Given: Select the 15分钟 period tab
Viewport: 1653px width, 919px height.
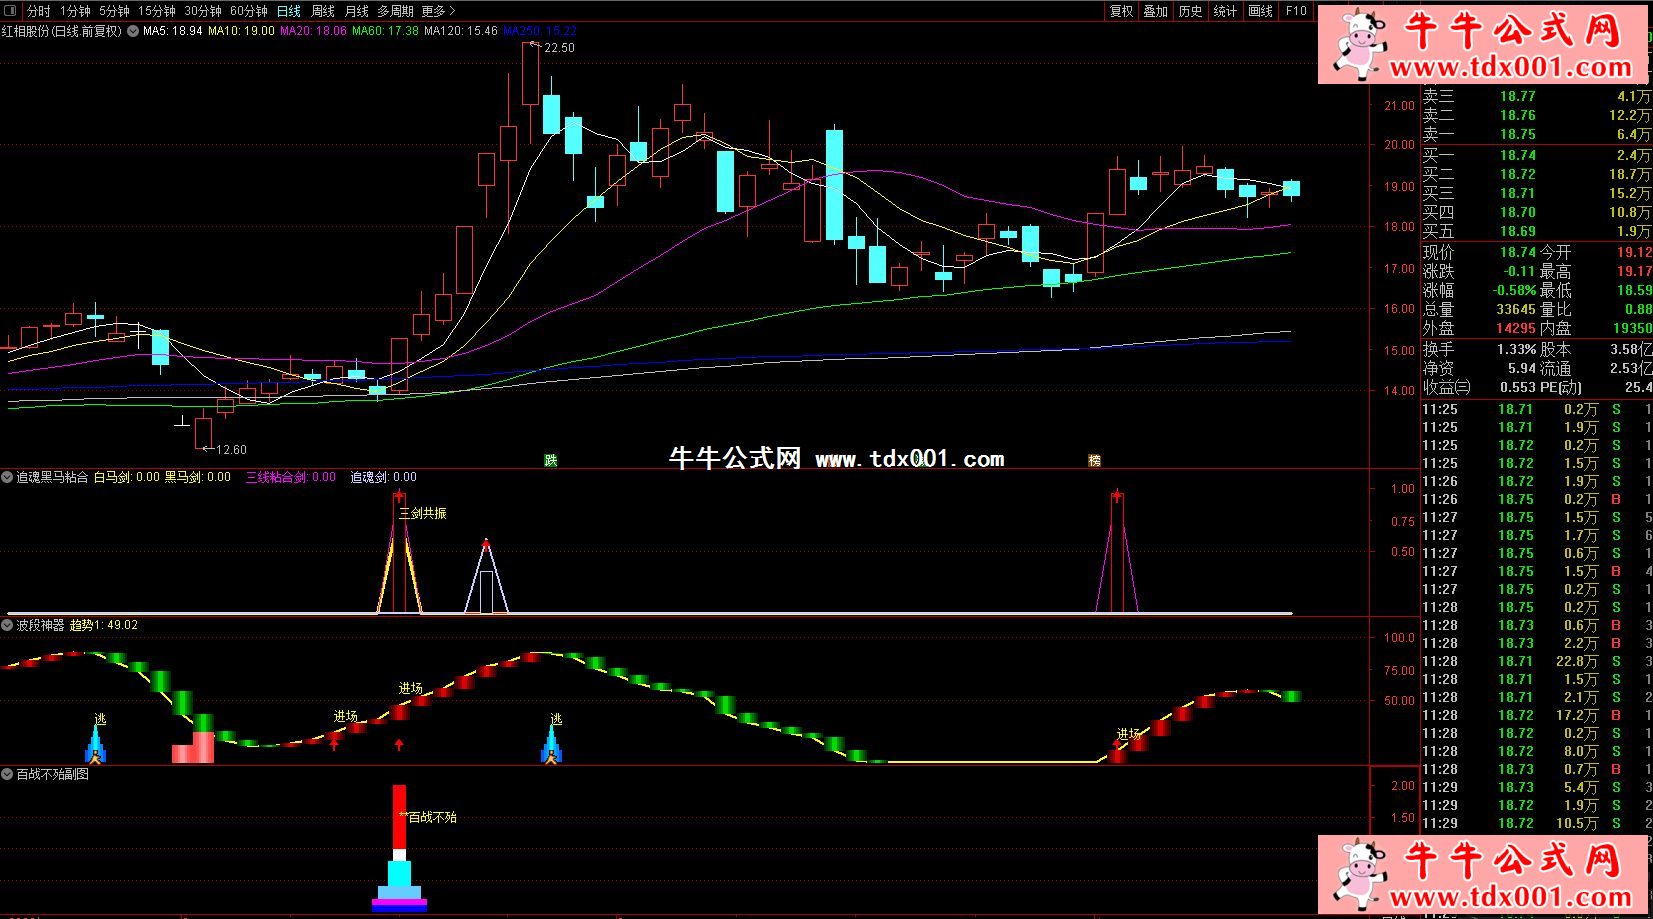Looking at the screenshot, I should (157, 11).
